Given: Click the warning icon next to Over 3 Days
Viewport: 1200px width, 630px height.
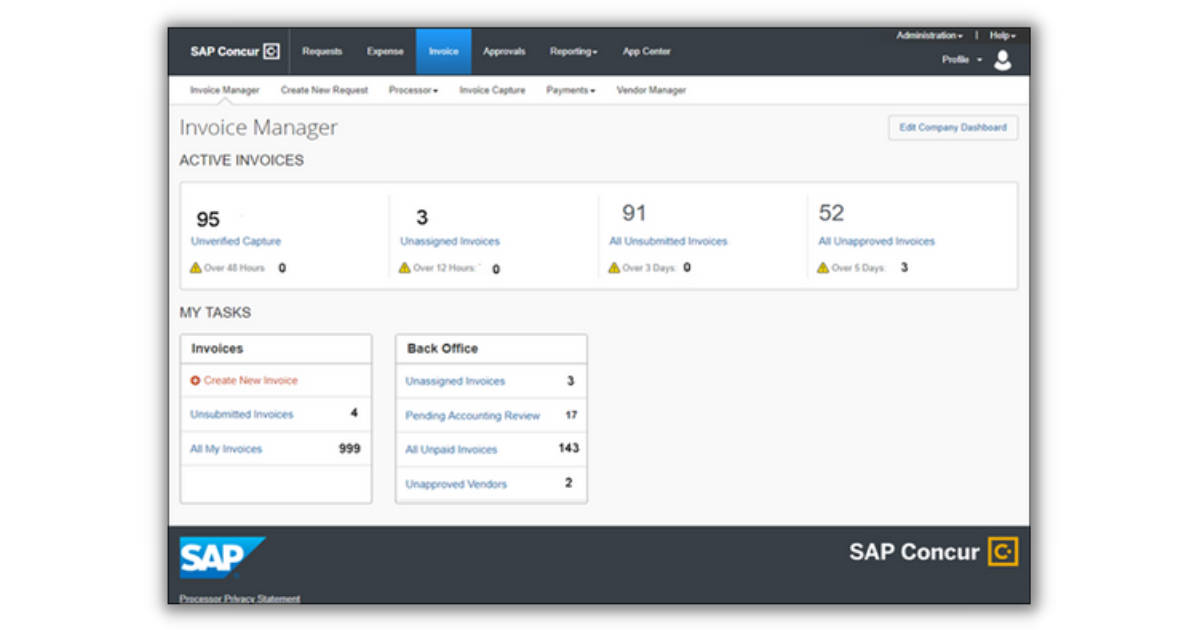Looking at the screenshot, I should [614, 266].
